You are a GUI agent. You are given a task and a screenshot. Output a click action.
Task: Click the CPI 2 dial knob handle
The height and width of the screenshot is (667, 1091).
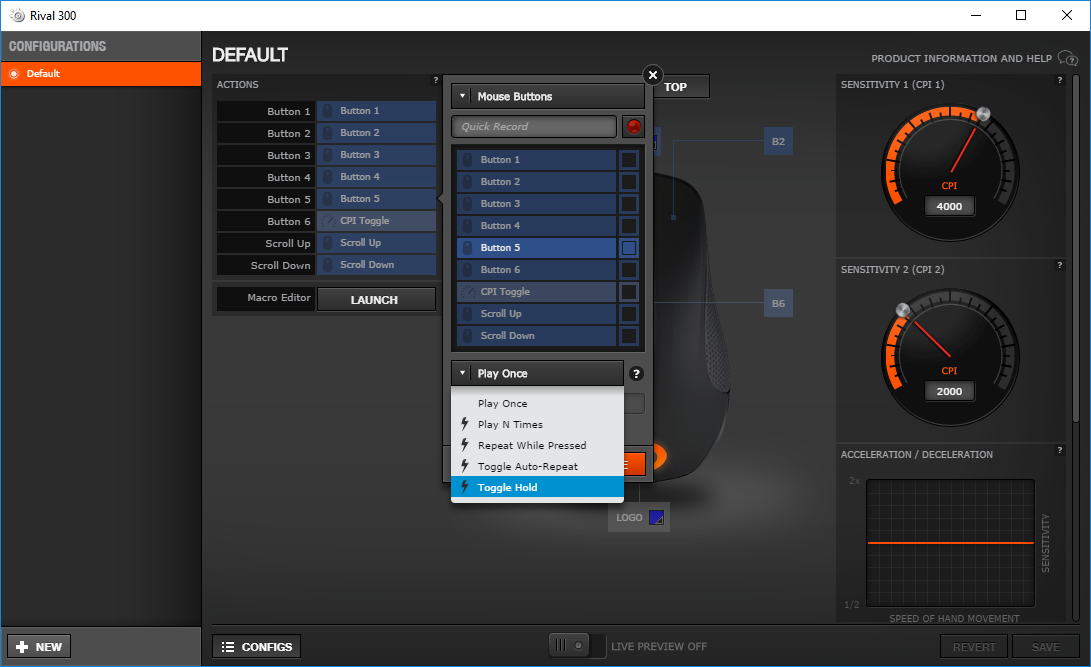[902, 310]
